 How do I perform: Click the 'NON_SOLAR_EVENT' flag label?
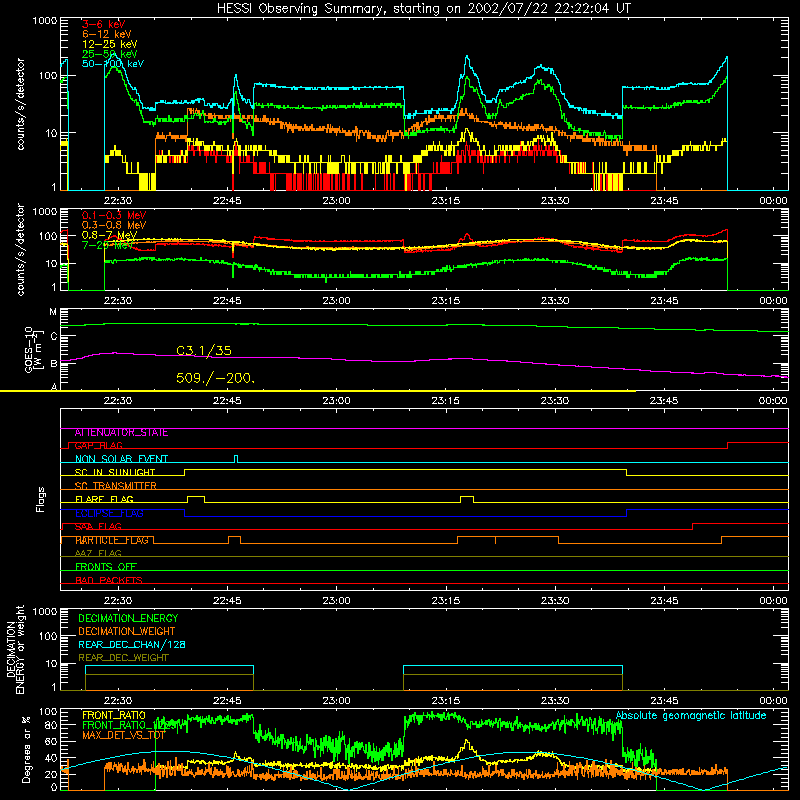pyautogui.click(x=121, y=459)
